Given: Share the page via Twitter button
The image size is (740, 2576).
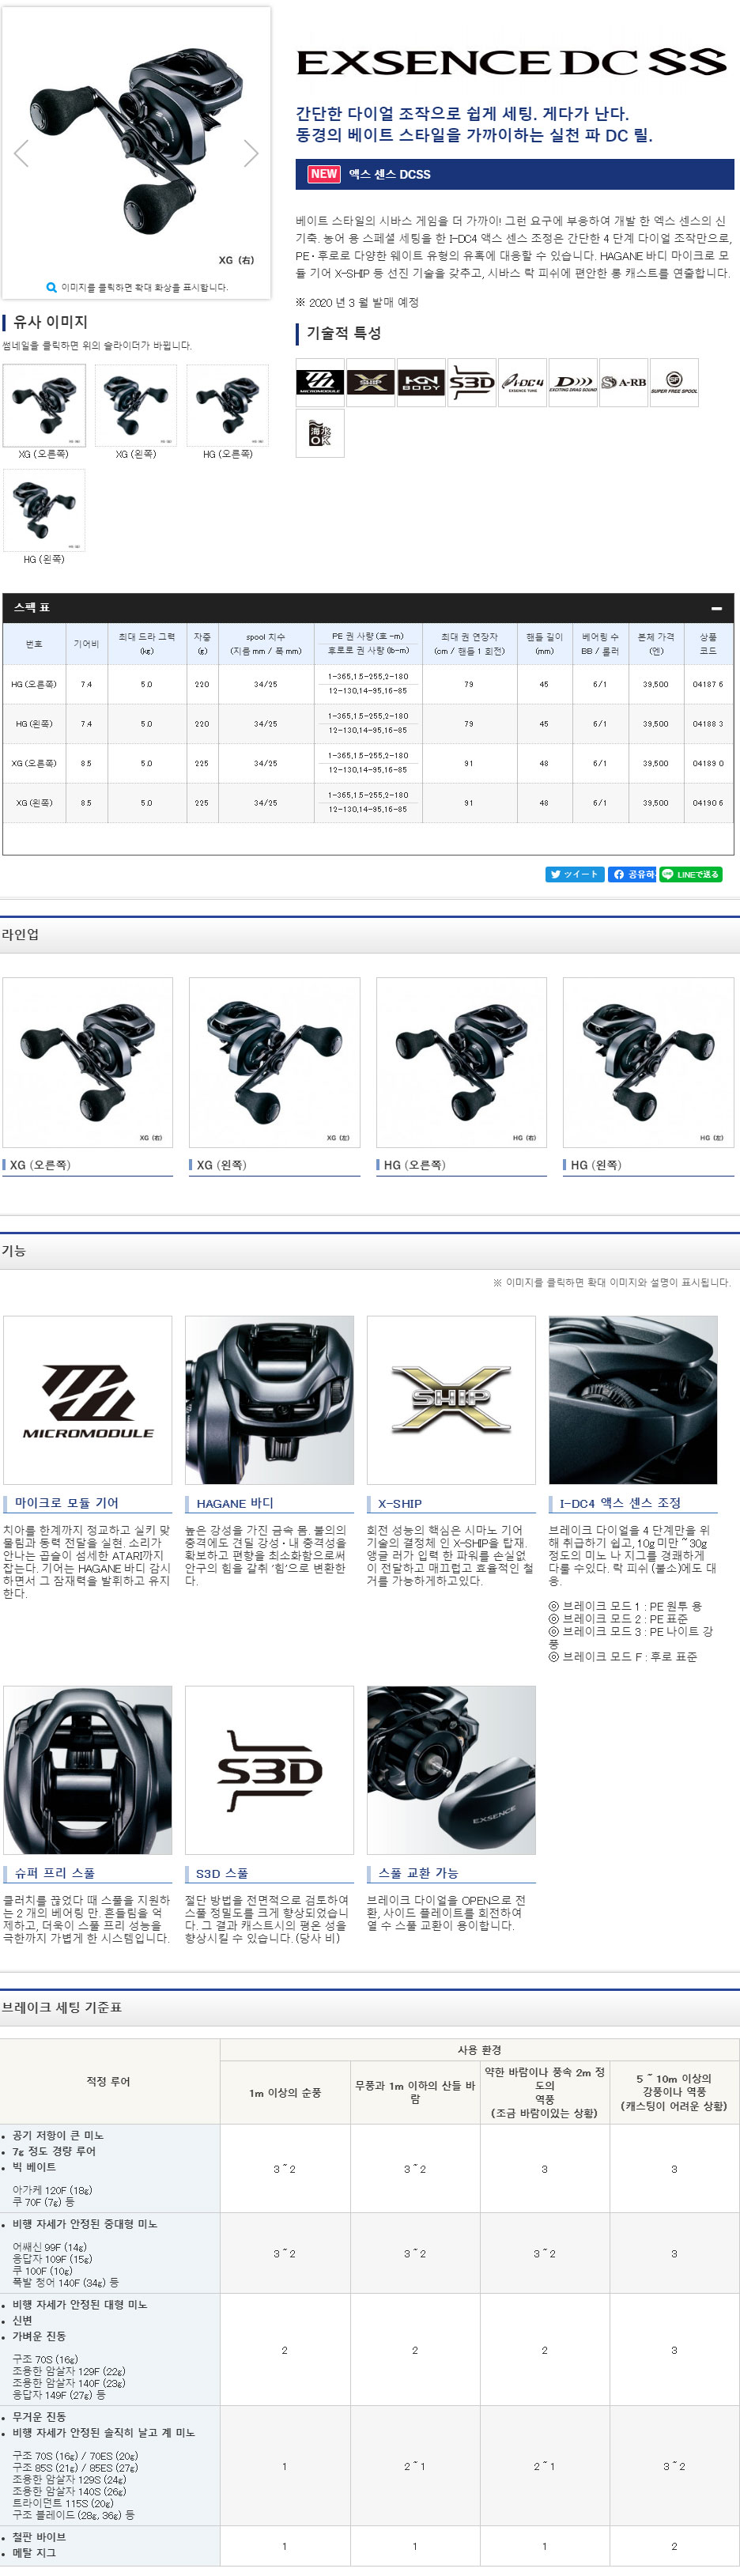Looking at the screenshot, I should coord(575,874).
